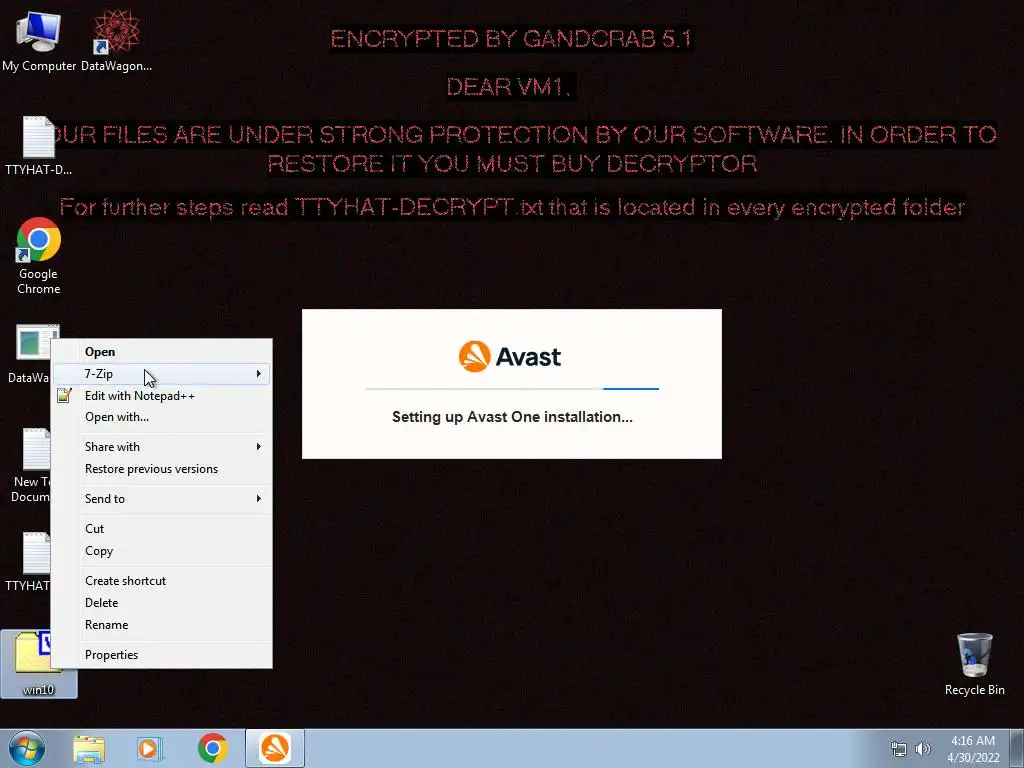Click the Avast installation progress bar

[x=512, y=389]
